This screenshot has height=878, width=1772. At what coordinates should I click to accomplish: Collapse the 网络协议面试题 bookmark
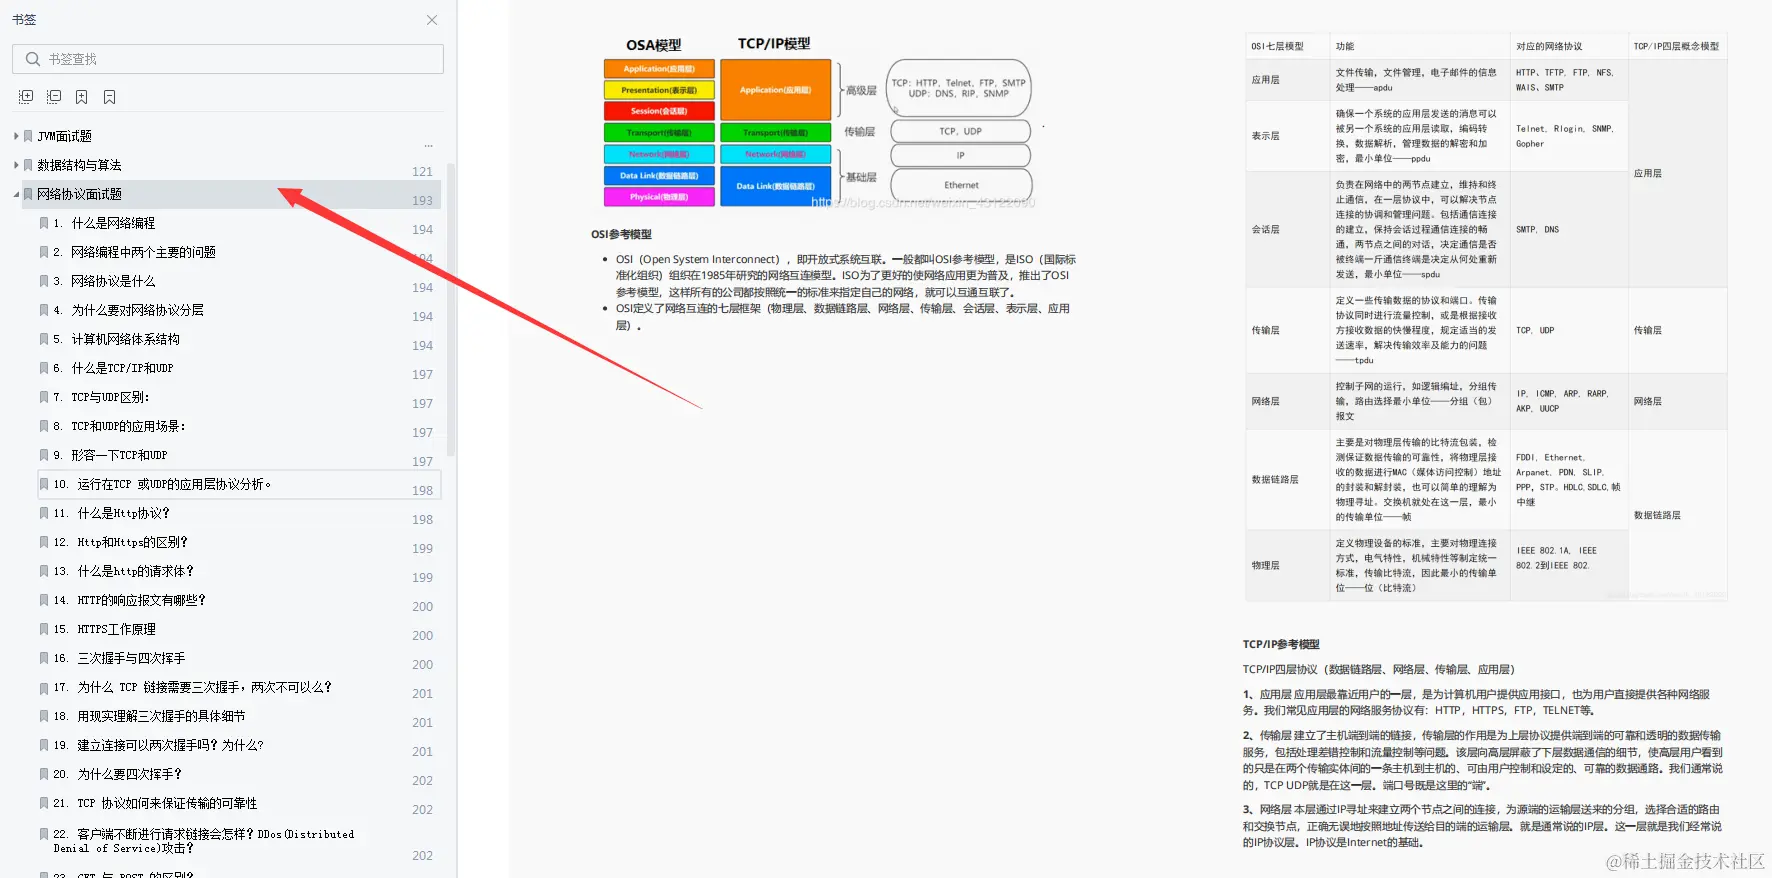(16, 194)
